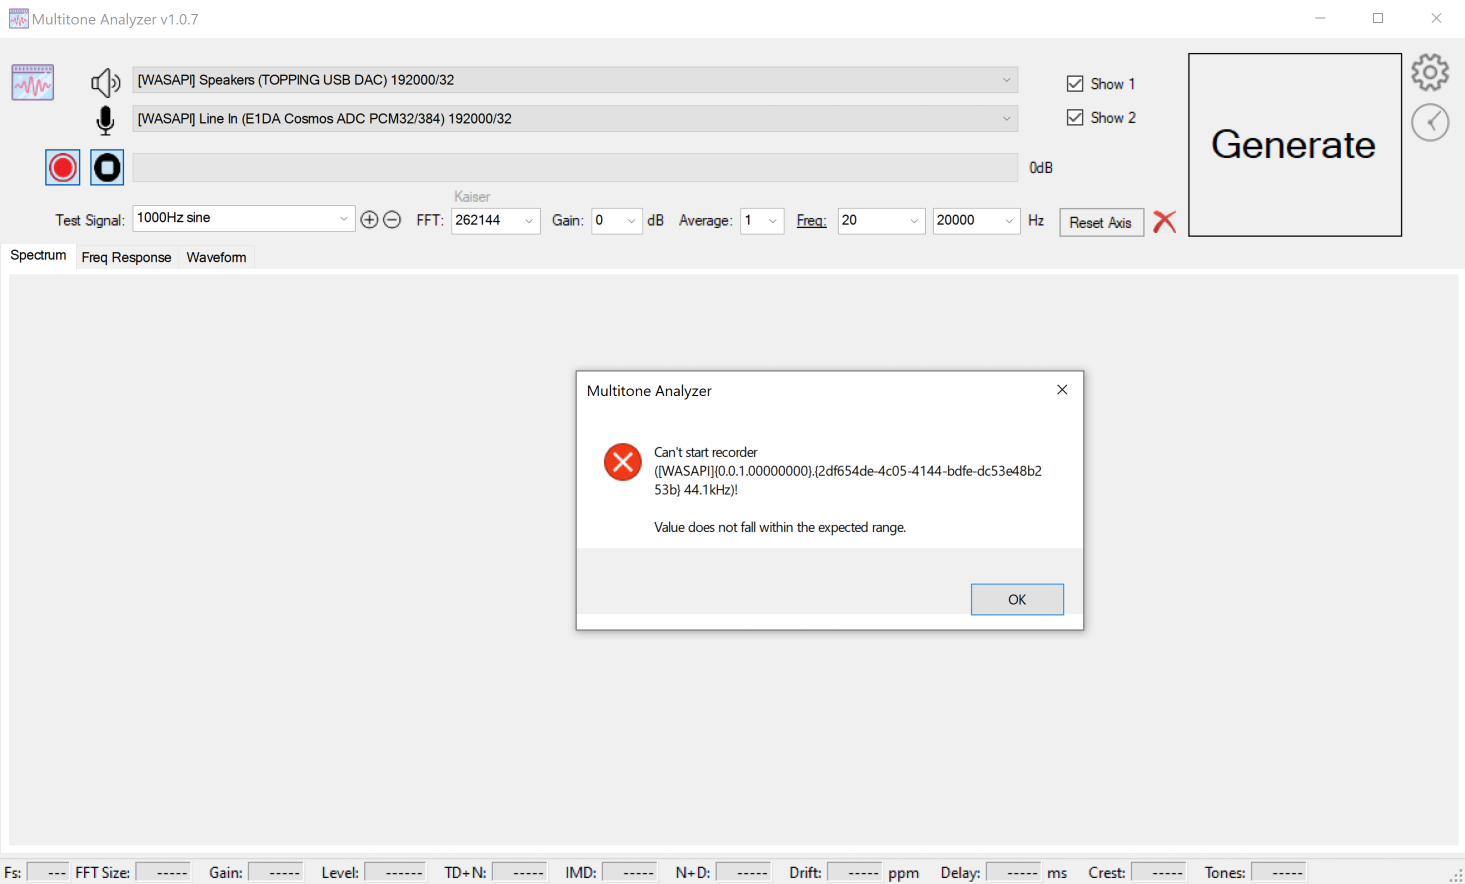Click OK in the error dialog
Screen dimensions: 1465x884
(1017, 599)
